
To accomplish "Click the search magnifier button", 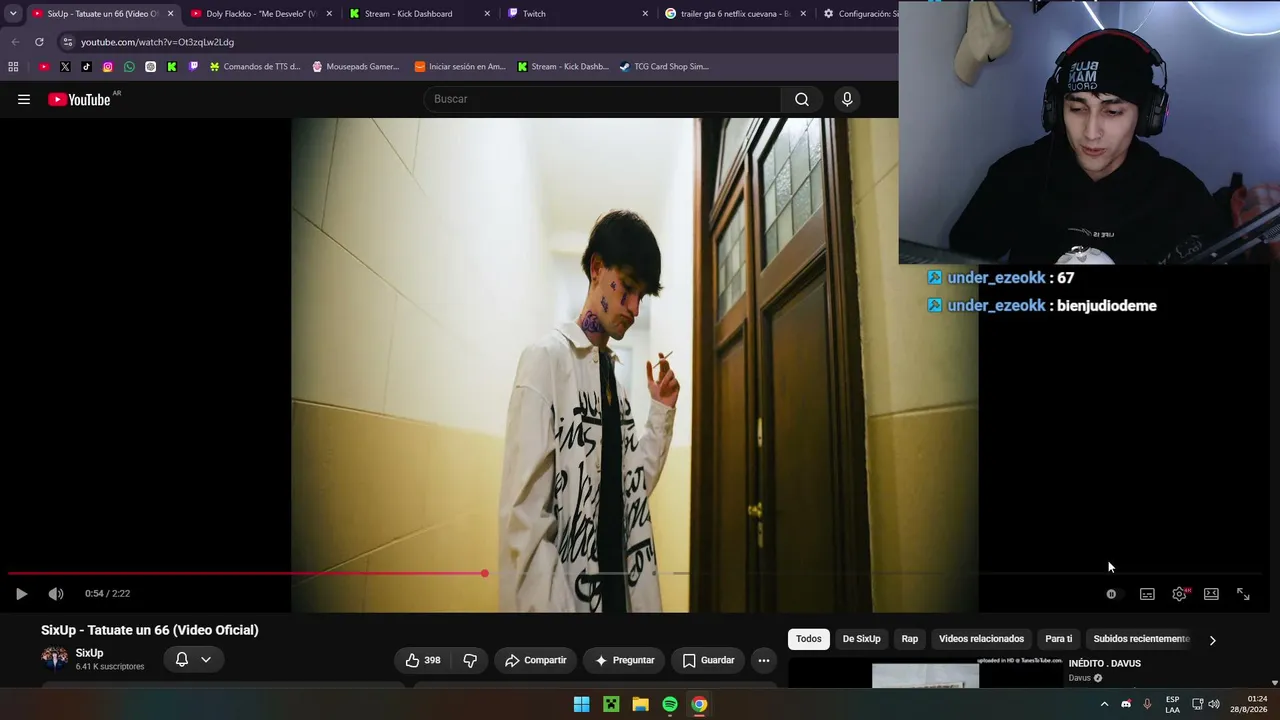I will (802, 99).
